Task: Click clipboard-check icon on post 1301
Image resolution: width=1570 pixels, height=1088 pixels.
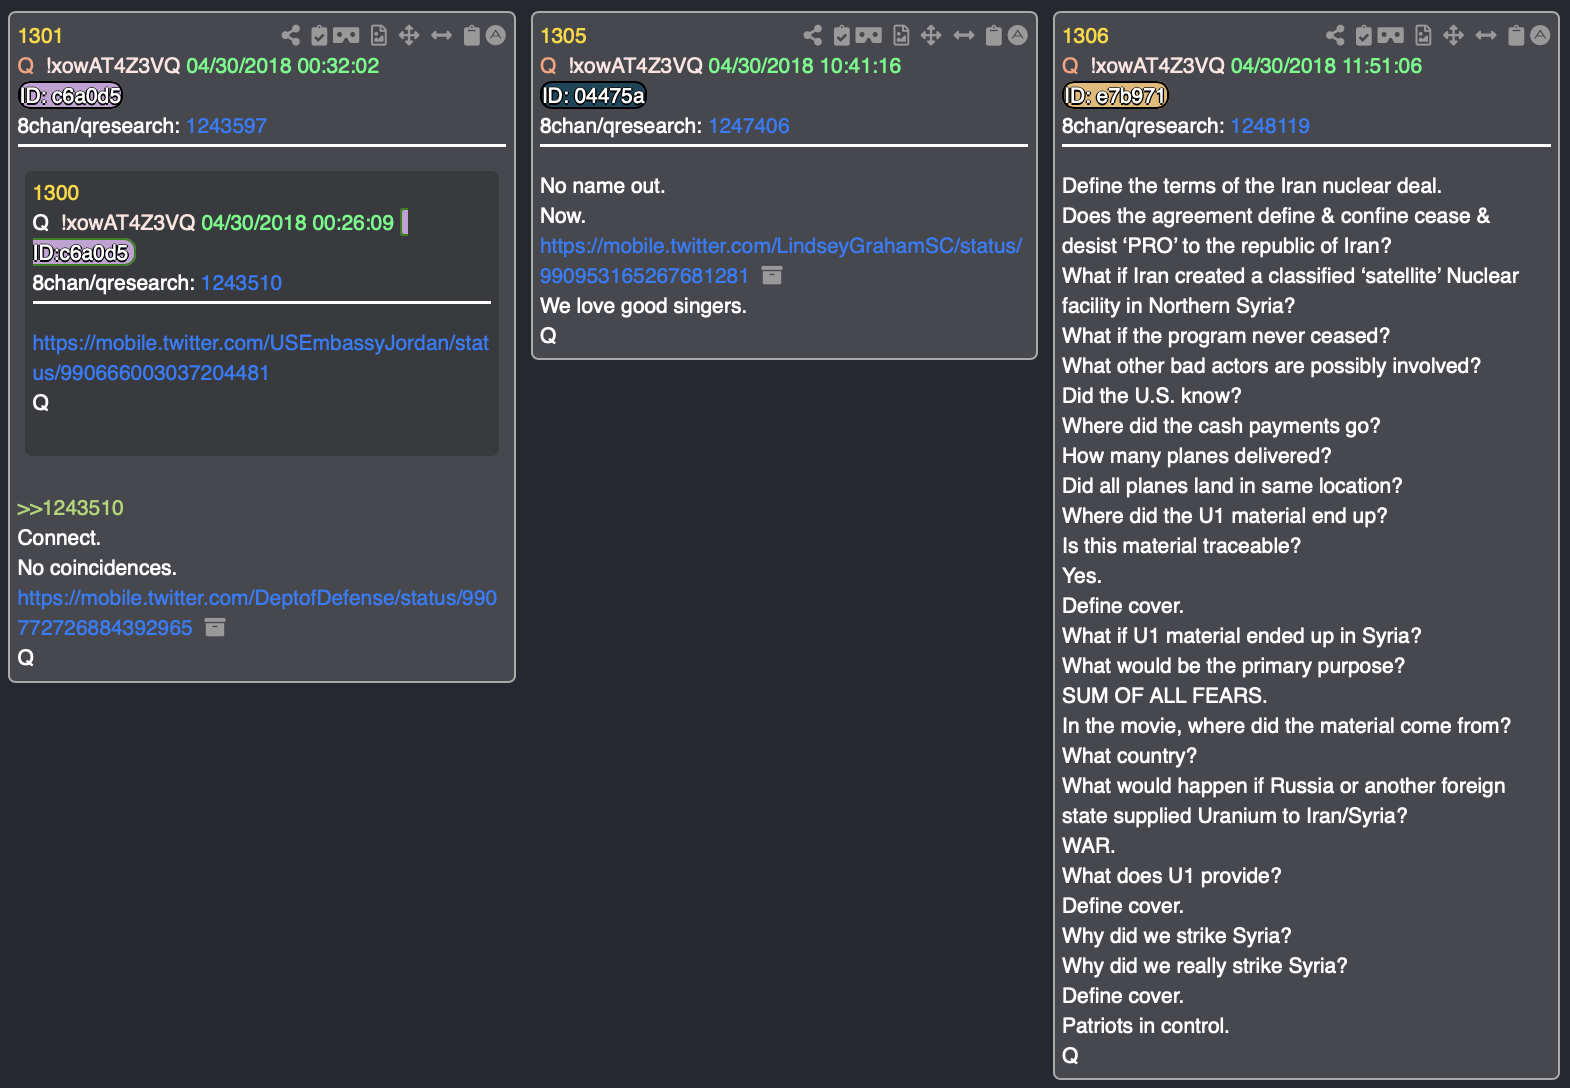Action: coord(319,36)
